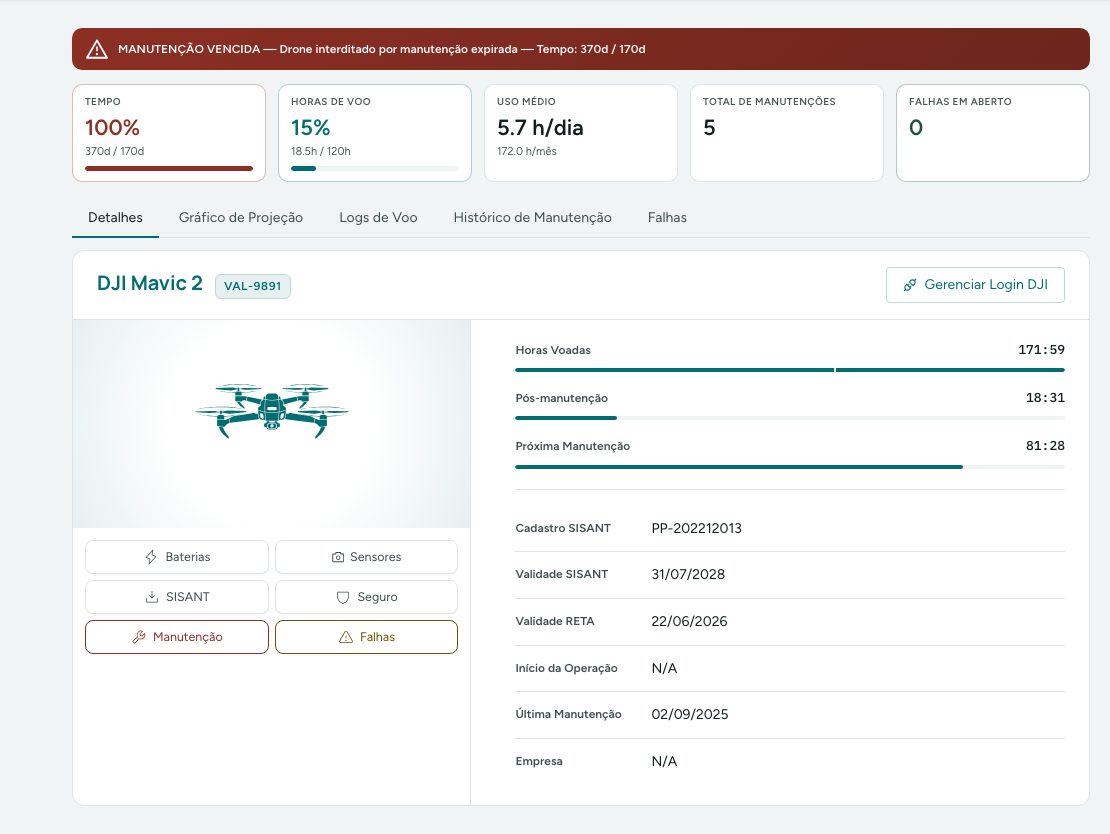This screenshot has height=834, width=1110.
Task: Click the 370d / 170d text in Tempo card
Action: click(115, 152)
